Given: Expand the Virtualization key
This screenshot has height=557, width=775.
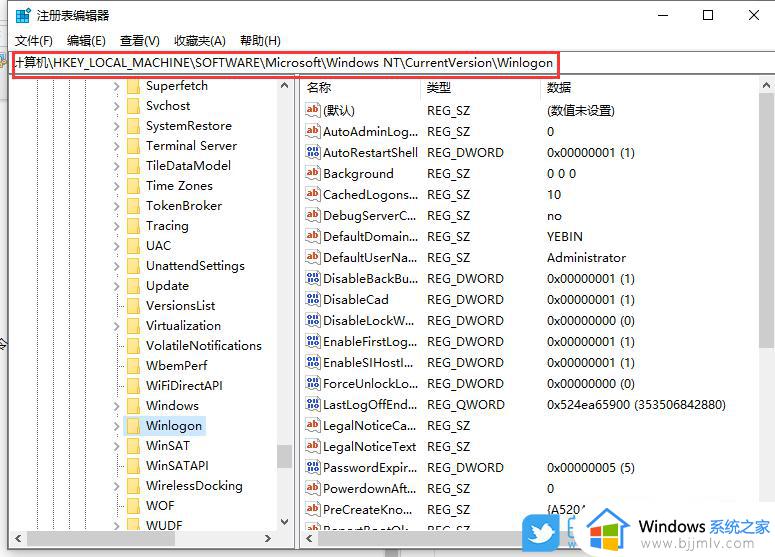Looking at the screenshot, I should (116, 326).
